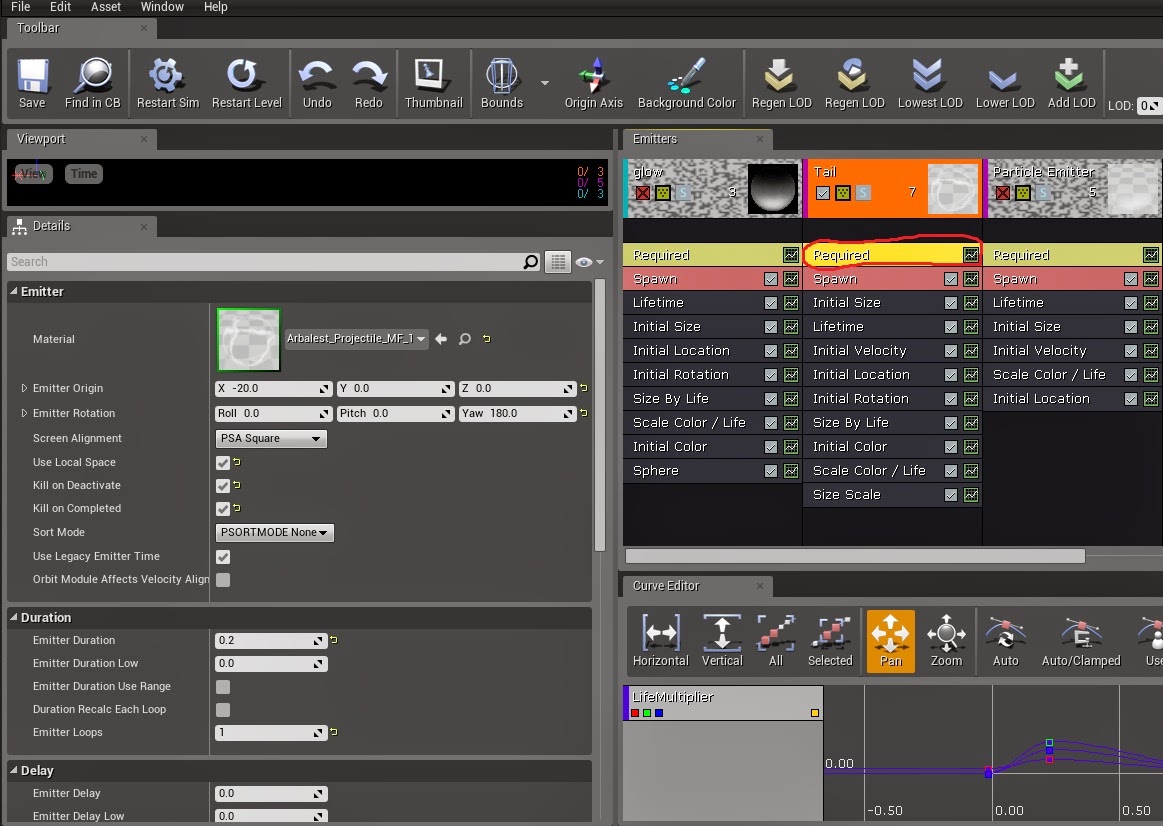Disable the glow Sphere module checkbox
The width and height of the screenshot is (1163, 826).
pos(771,471)
